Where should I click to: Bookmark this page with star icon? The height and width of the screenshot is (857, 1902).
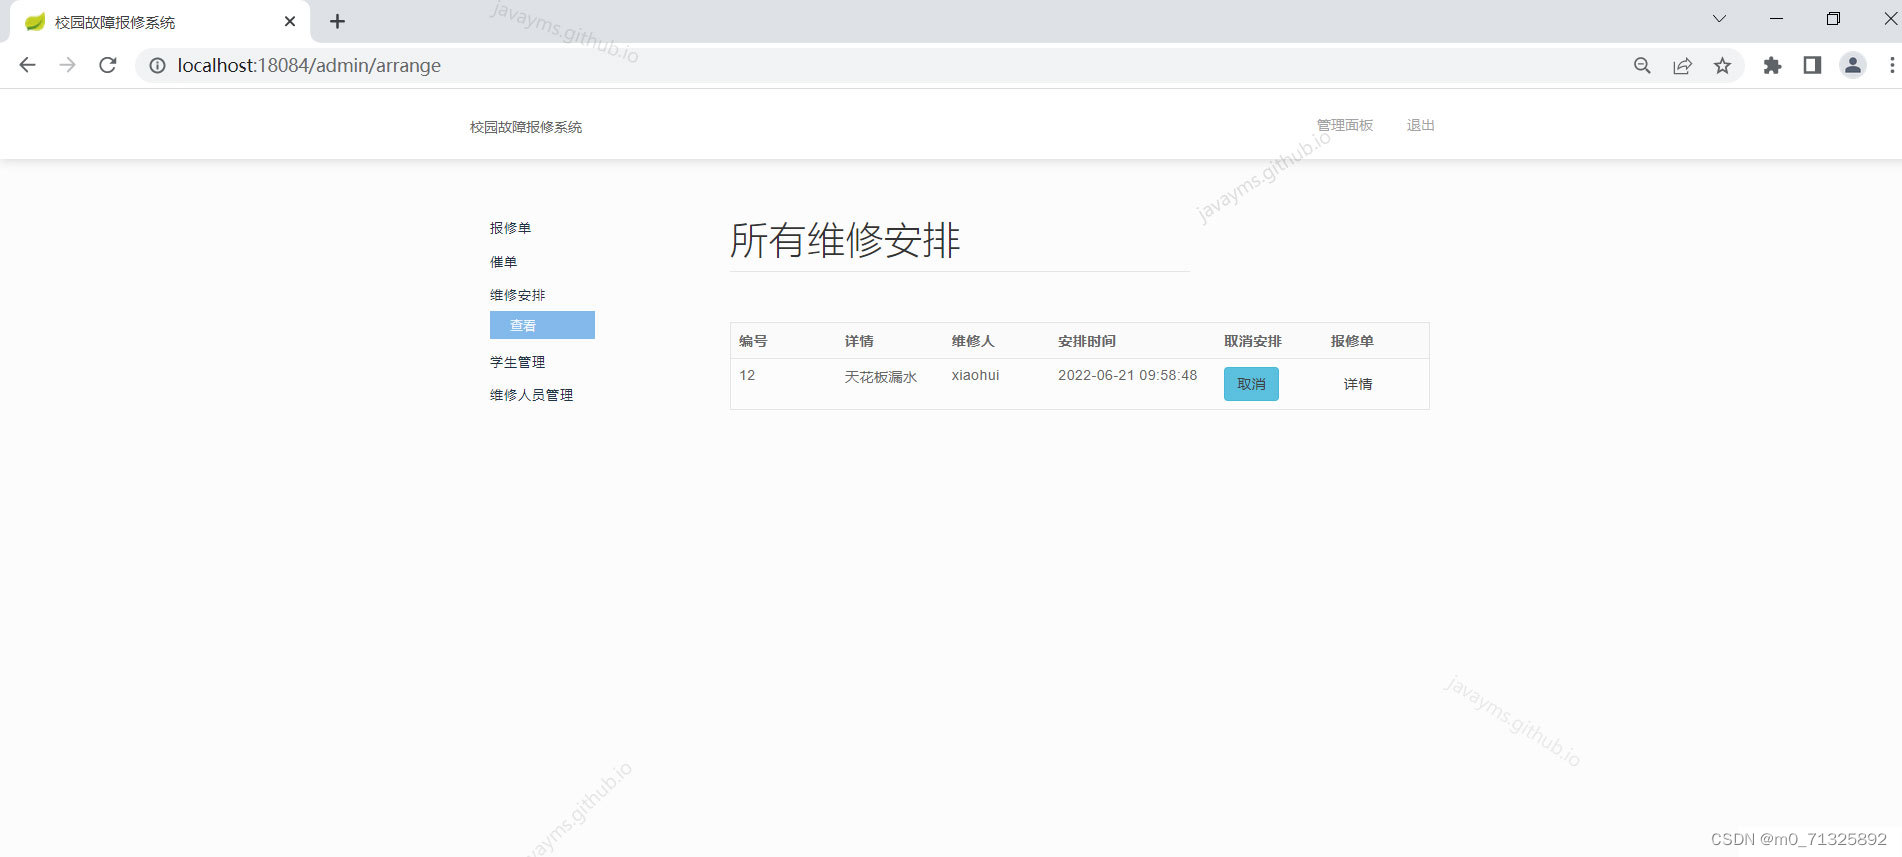(1722, 65)
